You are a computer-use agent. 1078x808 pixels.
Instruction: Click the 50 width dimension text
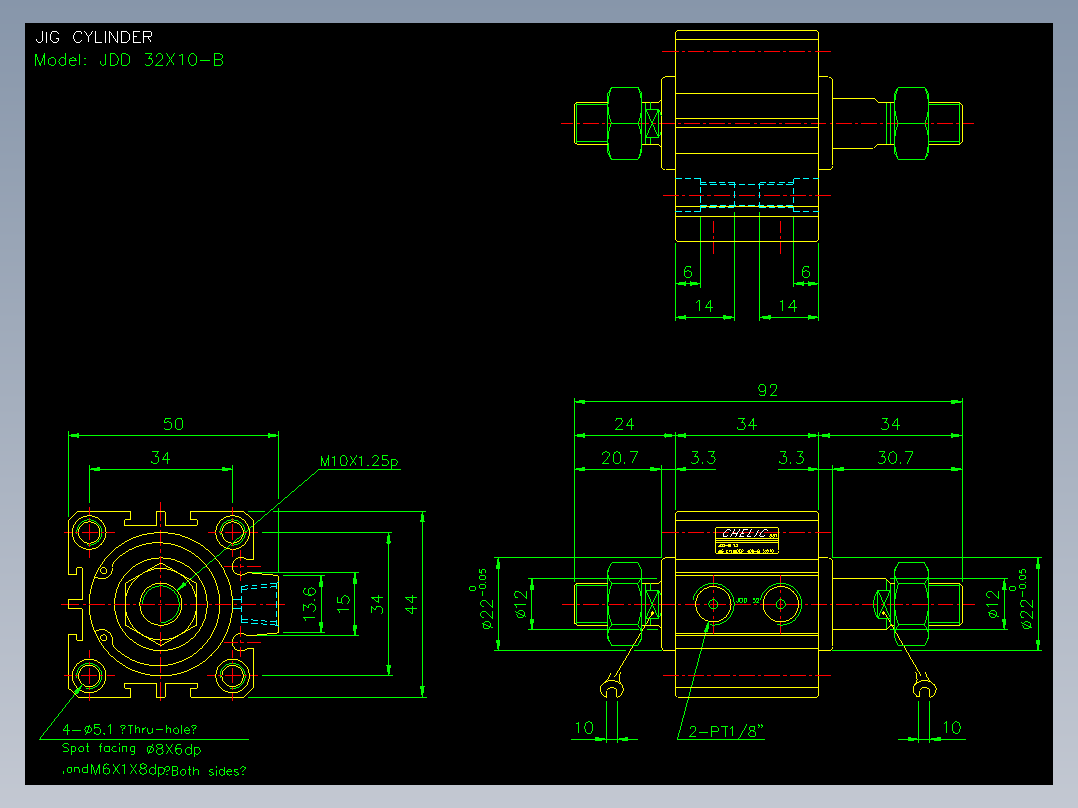173,424
